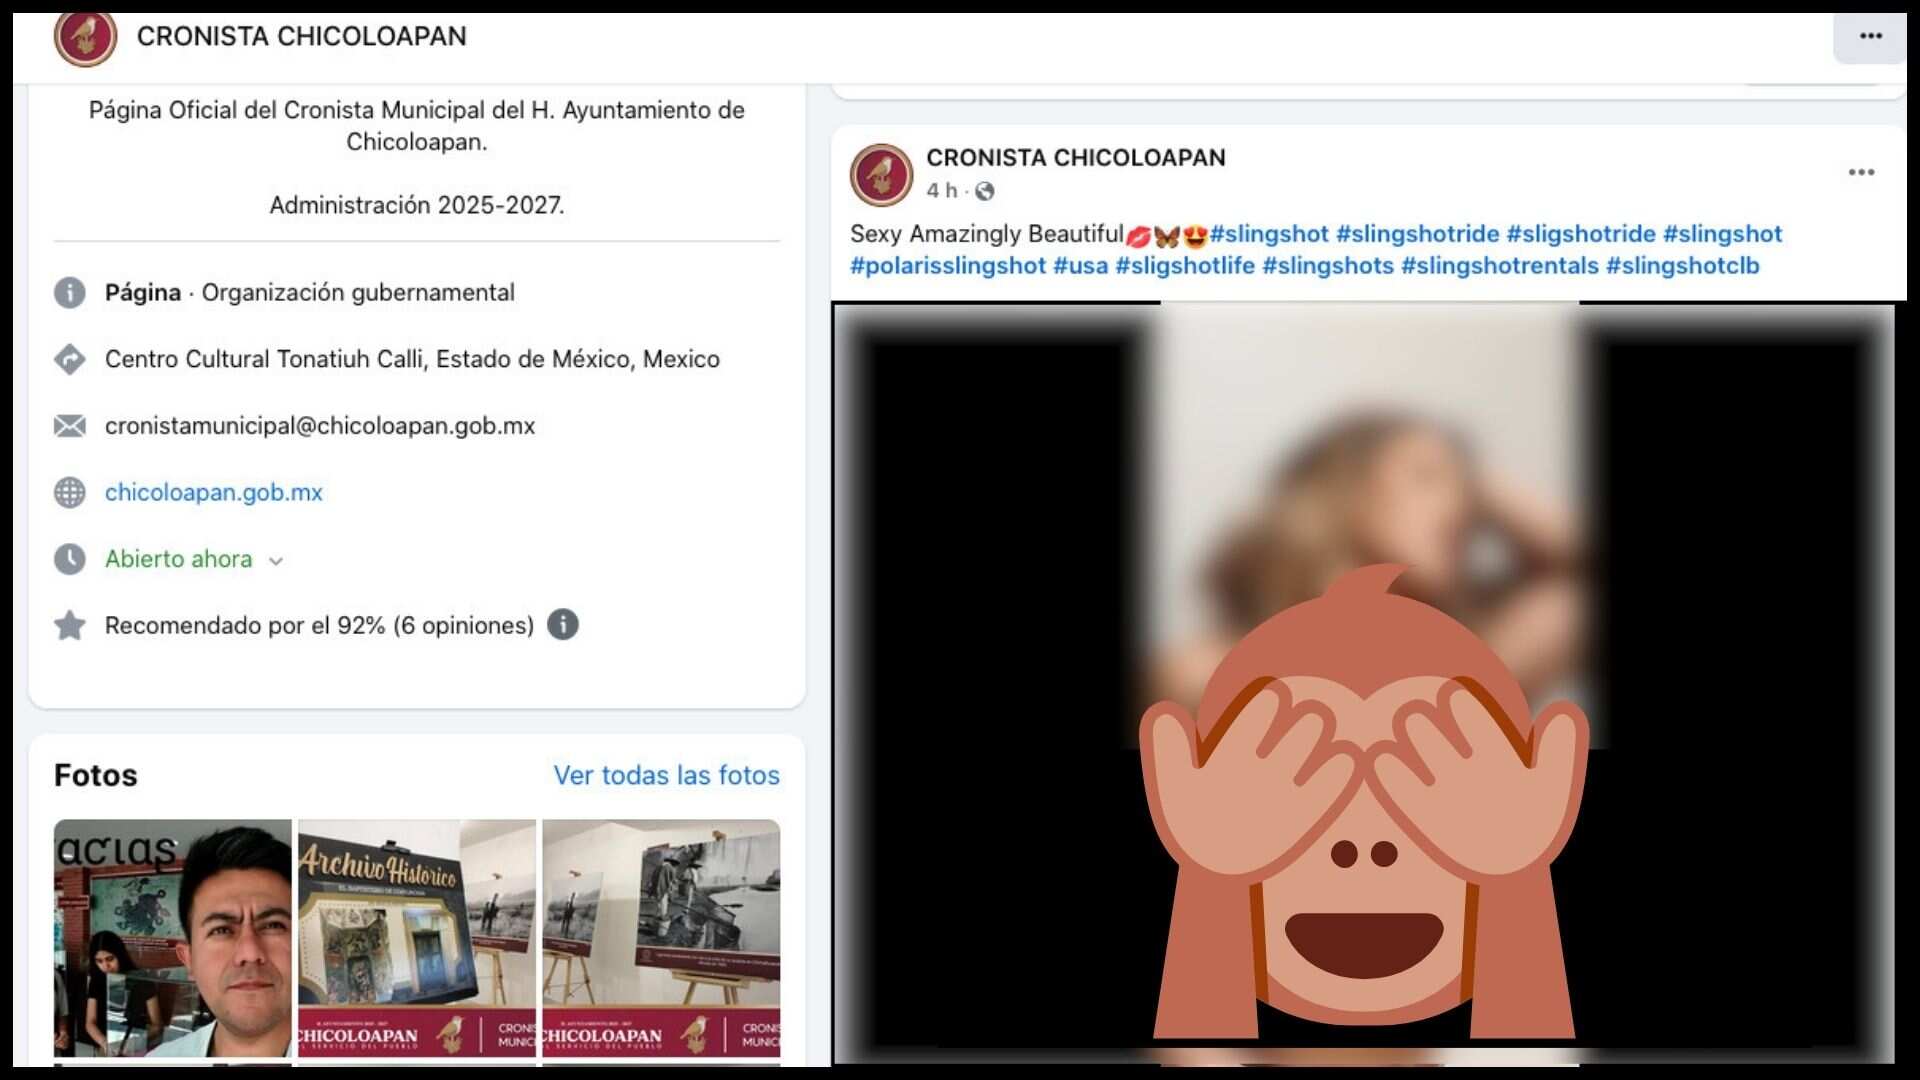The image size is (1920, 1080).
Task: Open the #polarisslingshot hashtag
Action: [x=947, y=266]
